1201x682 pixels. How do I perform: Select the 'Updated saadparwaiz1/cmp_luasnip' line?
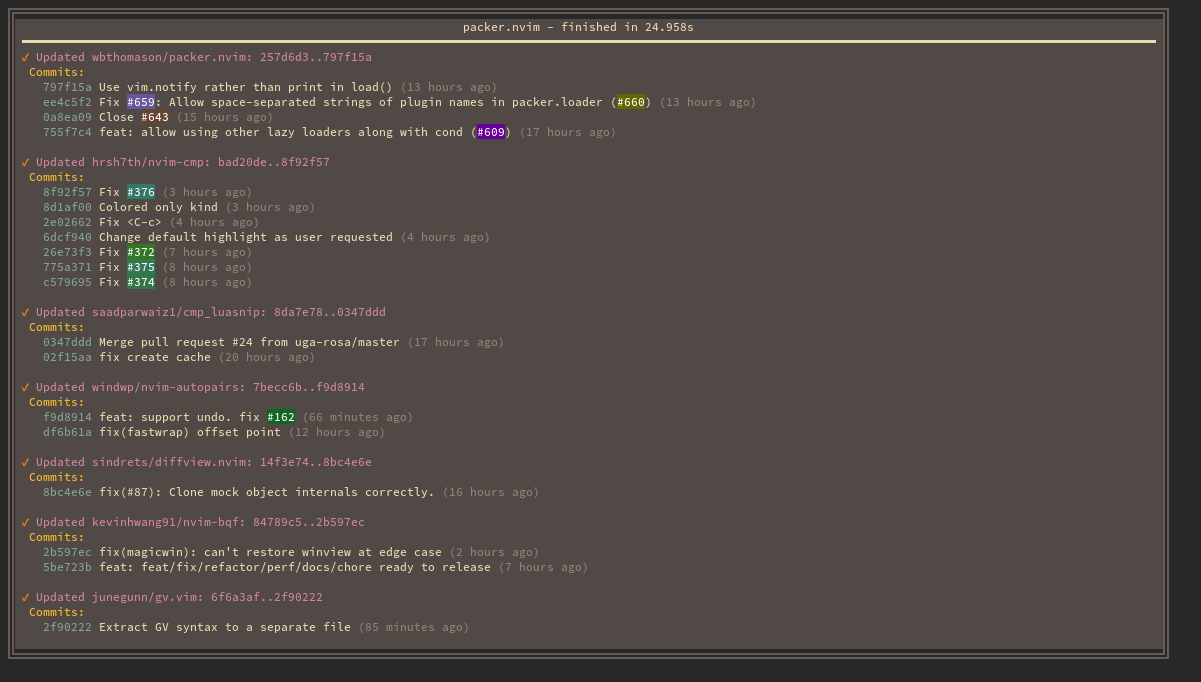(x=211, y=312)
